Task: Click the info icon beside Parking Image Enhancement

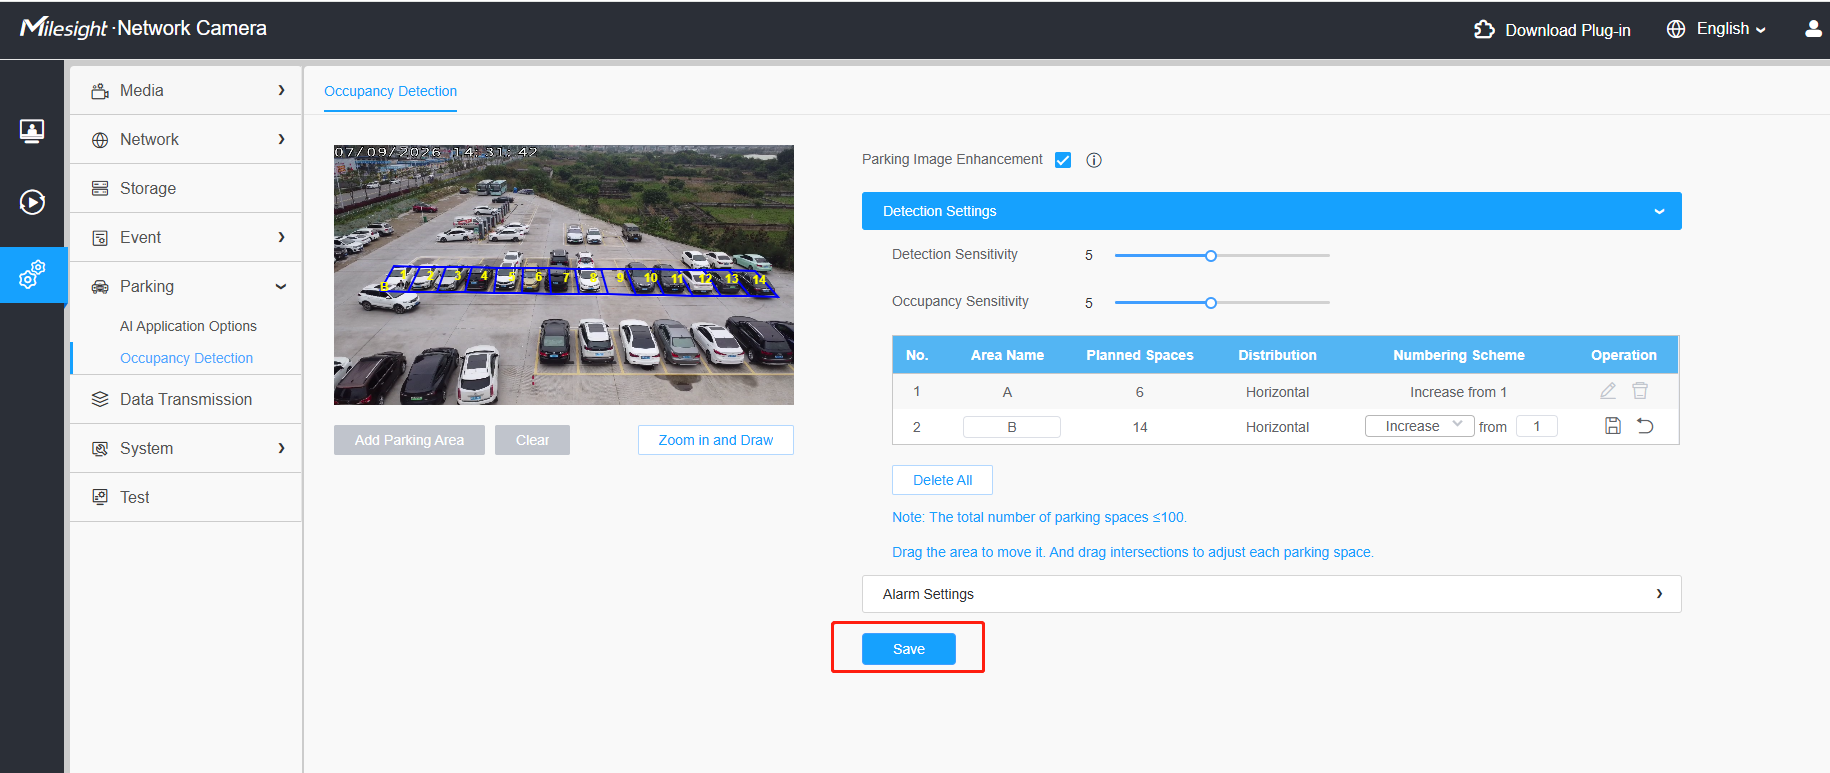Action: [1094, 160]
